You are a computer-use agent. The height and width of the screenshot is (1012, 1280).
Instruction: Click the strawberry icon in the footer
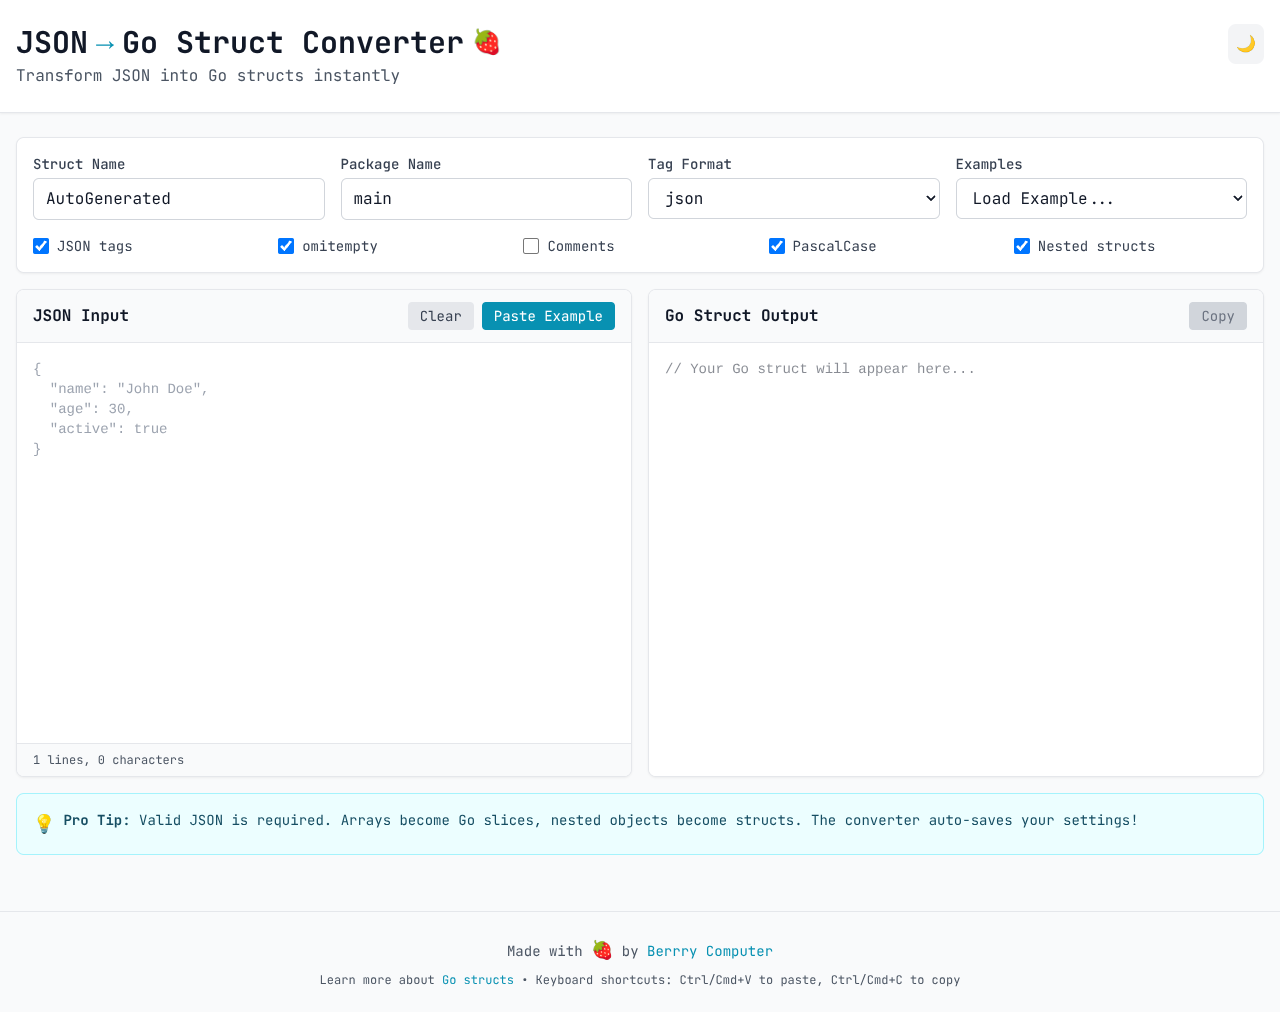click(602, 950)
